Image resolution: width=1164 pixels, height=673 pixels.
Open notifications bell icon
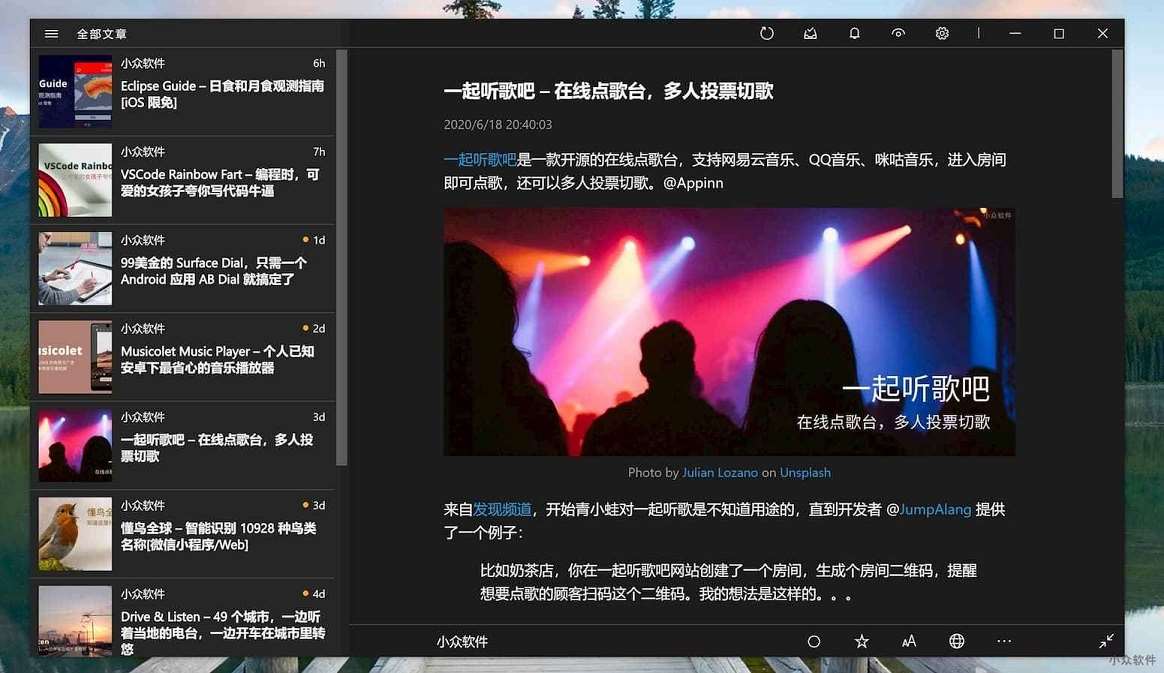pos(854,33)
